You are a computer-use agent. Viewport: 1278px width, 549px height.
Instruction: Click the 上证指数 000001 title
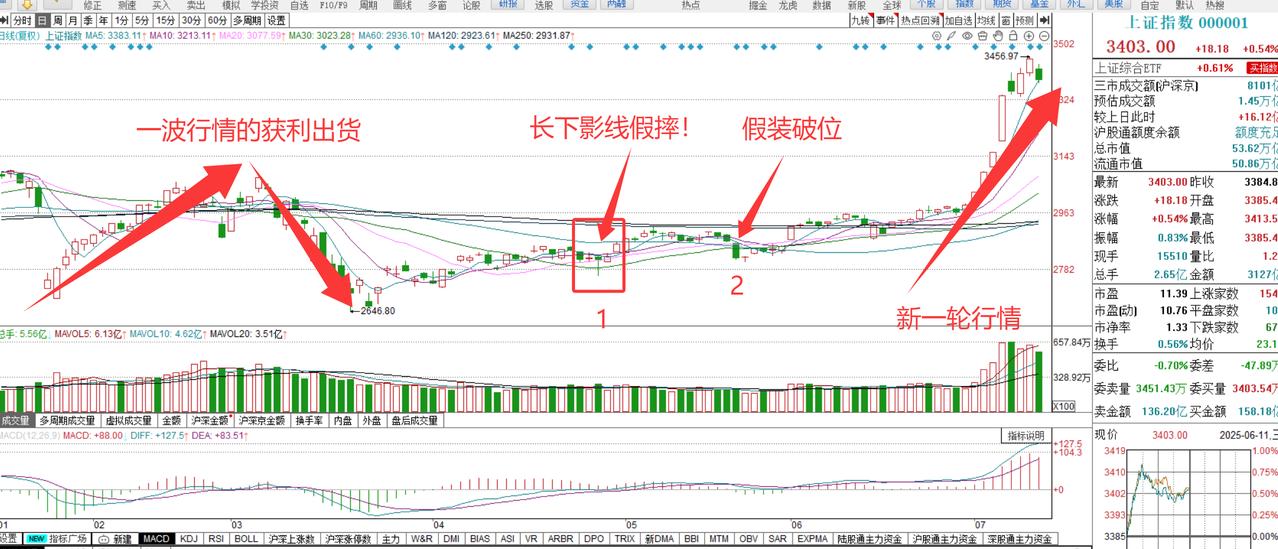click(x=1187, y=23)
